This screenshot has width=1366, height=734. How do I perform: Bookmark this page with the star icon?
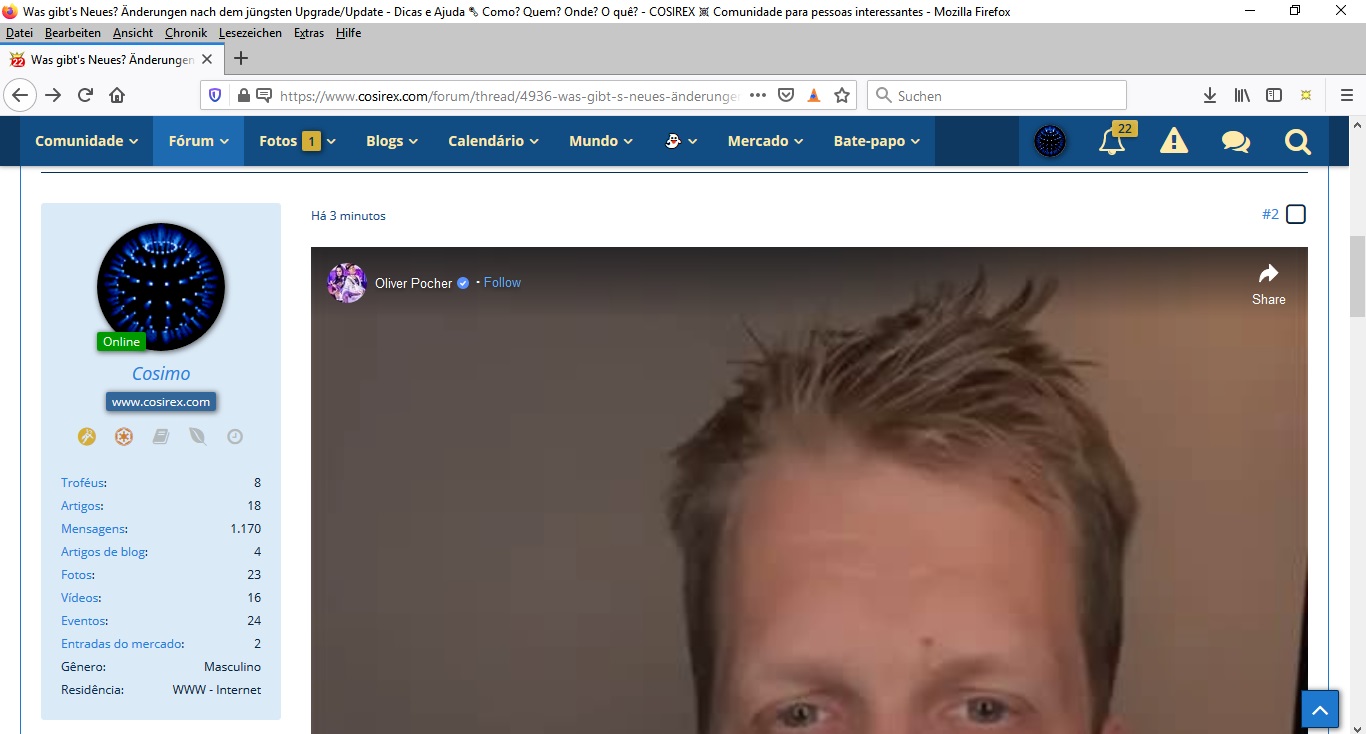(842, 96)
